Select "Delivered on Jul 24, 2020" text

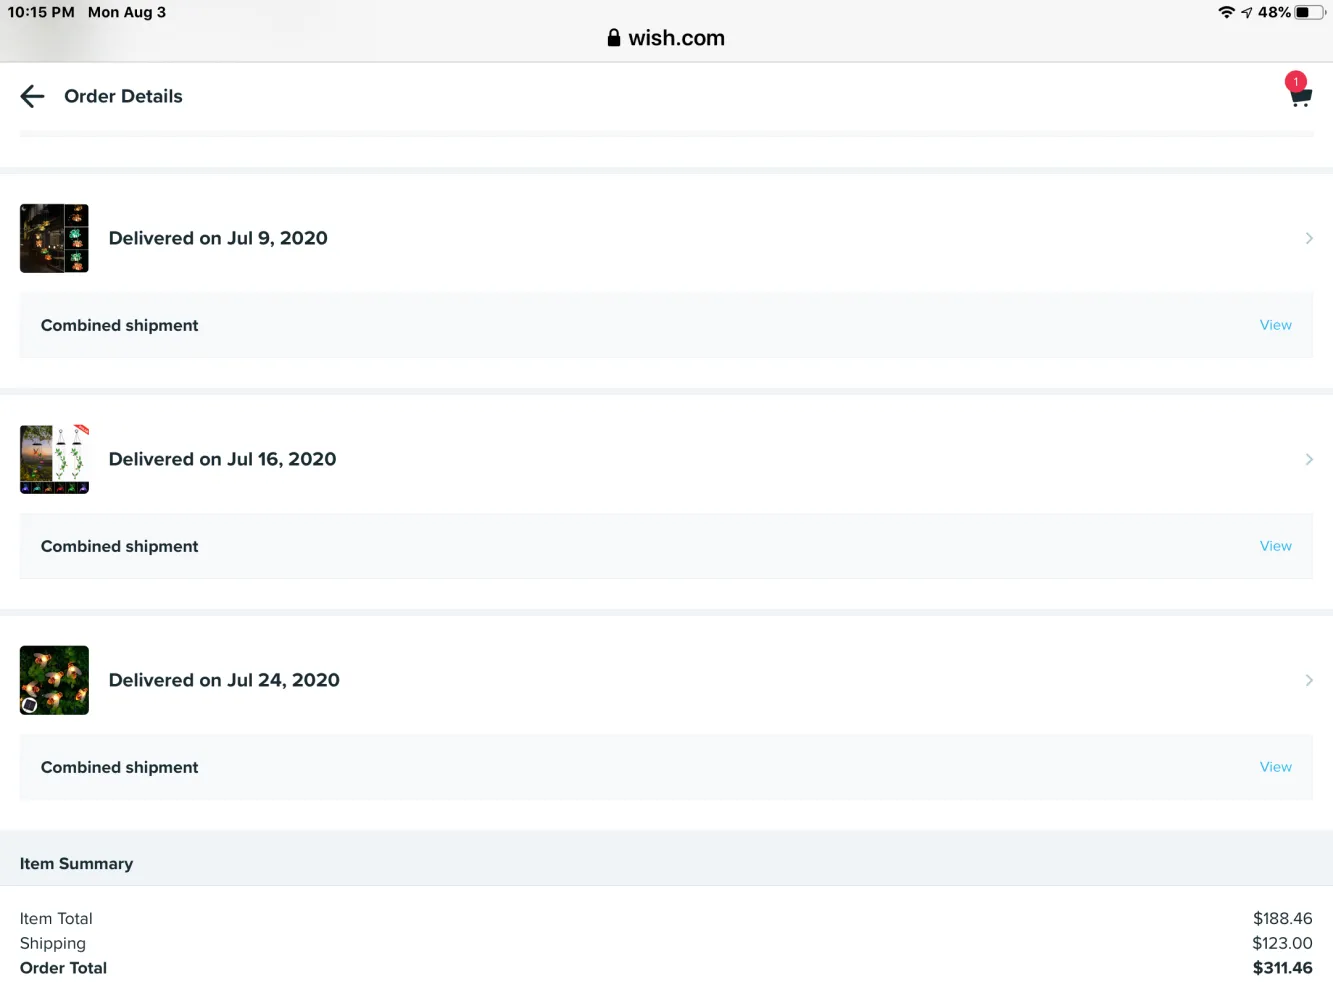pyautogui.click(x=224, y=680)
